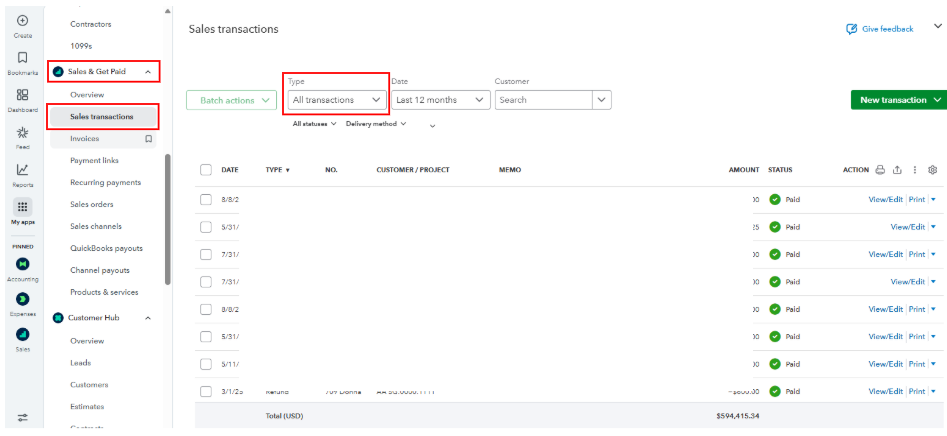Image resolution: width=947 pixels, height=436 pixels.
Task: Open three-dot more options in table header
Action: [x=915, y=170]
